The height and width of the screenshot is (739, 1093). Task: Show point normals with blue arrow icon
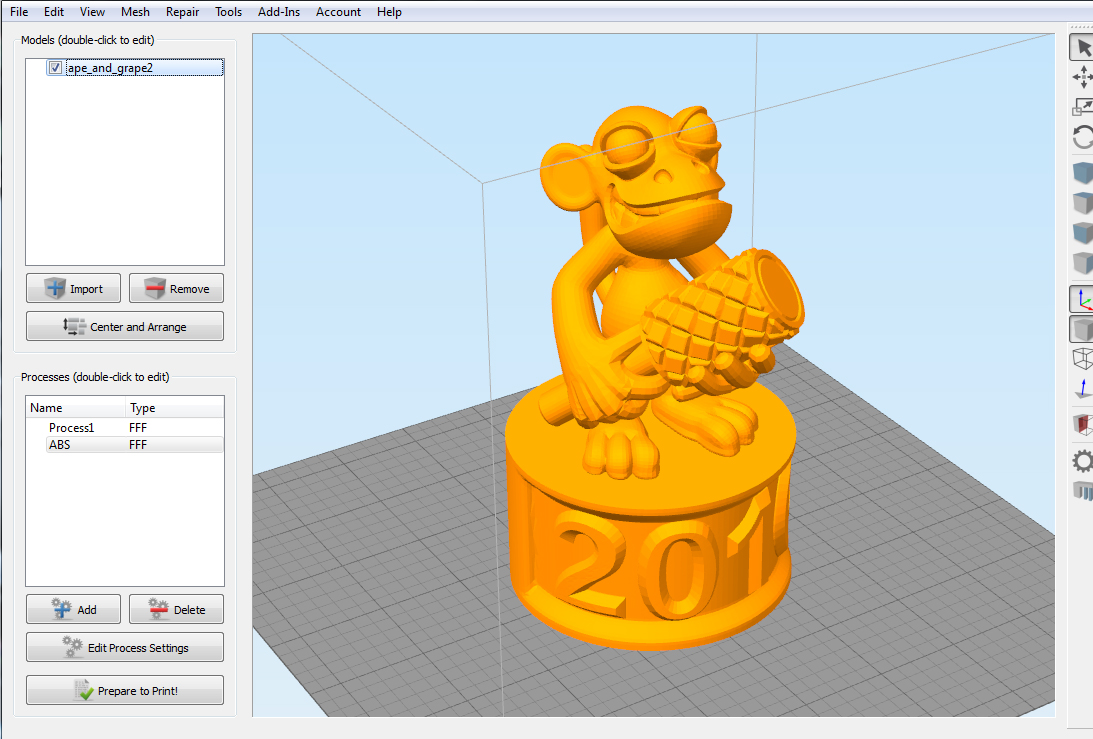(1083, 388)
